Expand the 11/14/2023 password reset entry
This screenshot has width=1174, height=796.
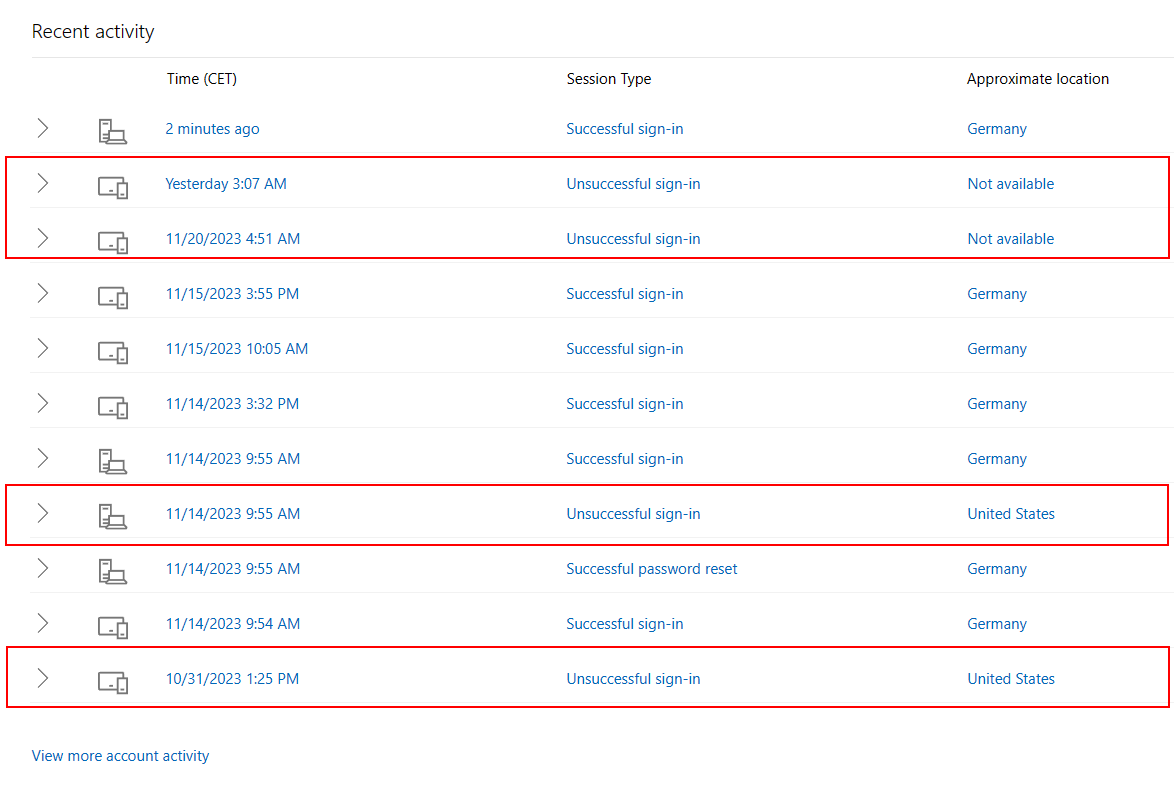(42, 568)
